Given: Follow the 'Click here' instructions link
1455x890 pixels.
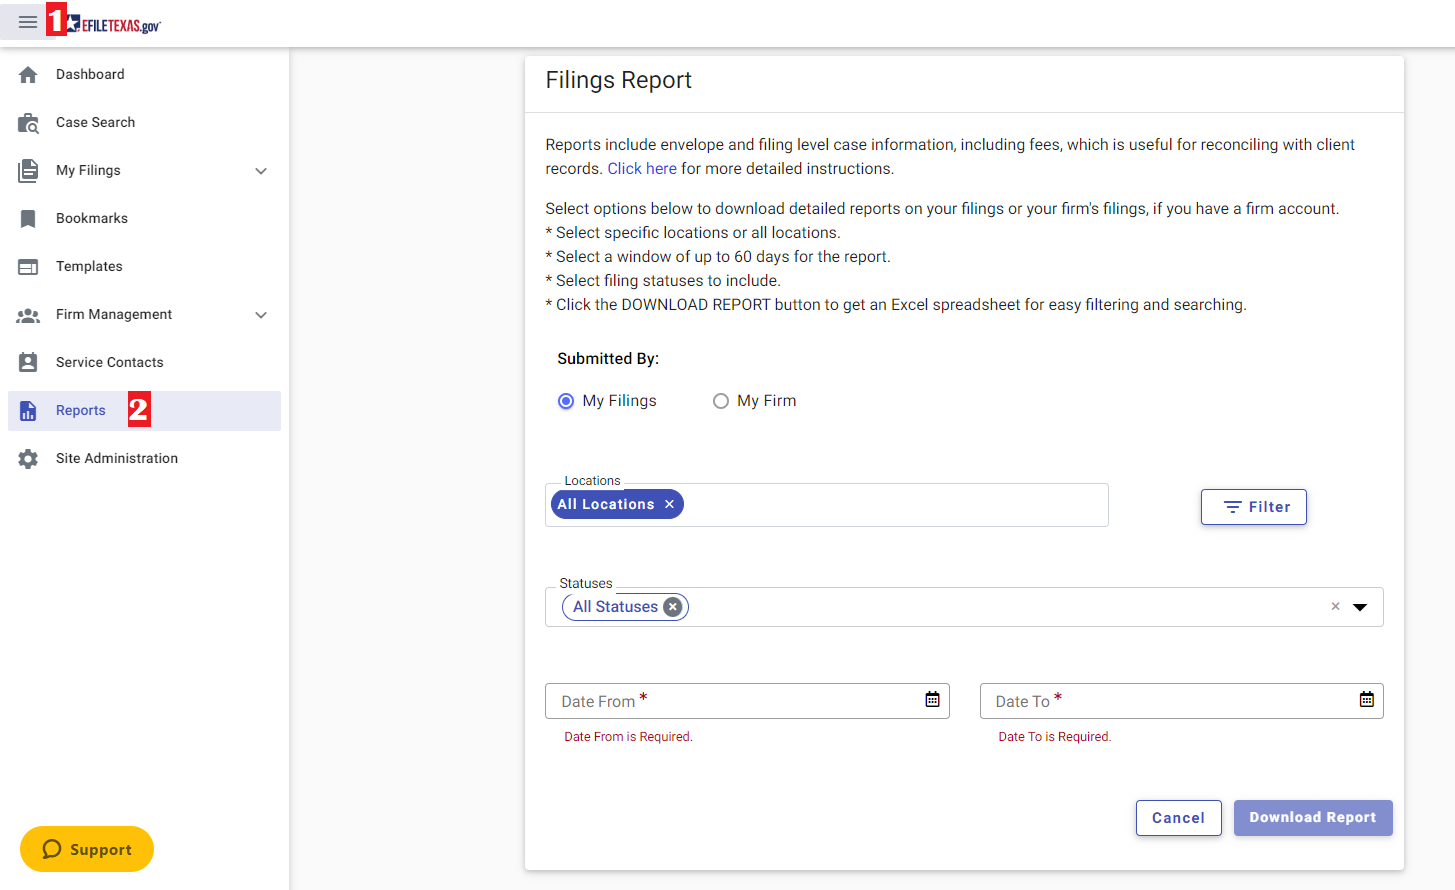Looking at the screenshot, I should [x=642, y=169].
